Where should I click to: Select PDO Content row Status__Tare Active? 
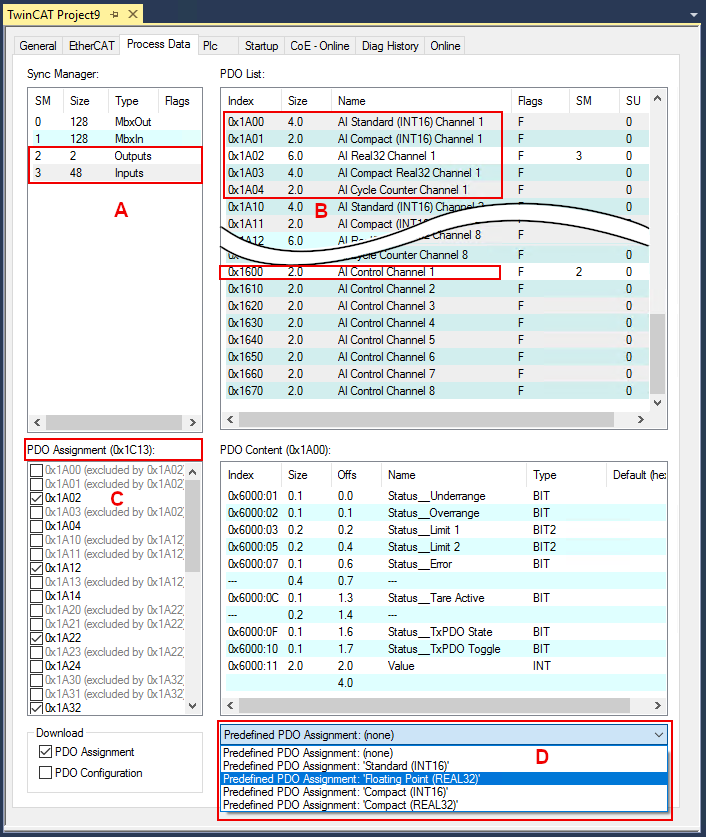(445, 598)
